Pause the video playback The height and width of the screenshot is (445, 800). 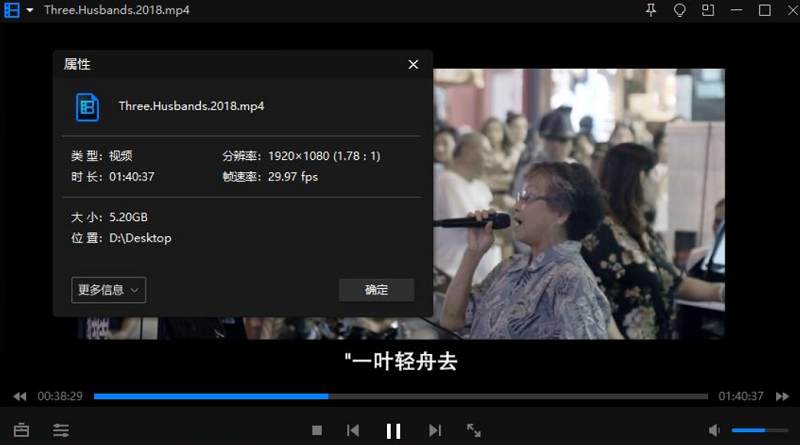tap(393, 431)
